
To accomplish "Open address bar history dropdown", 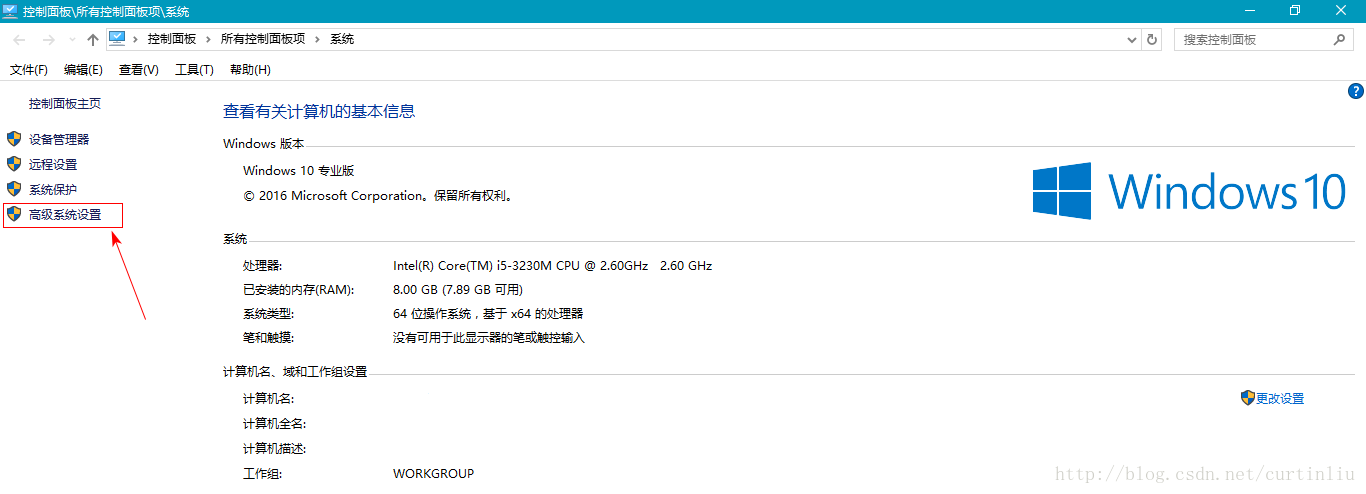I will click(1131, 40).
